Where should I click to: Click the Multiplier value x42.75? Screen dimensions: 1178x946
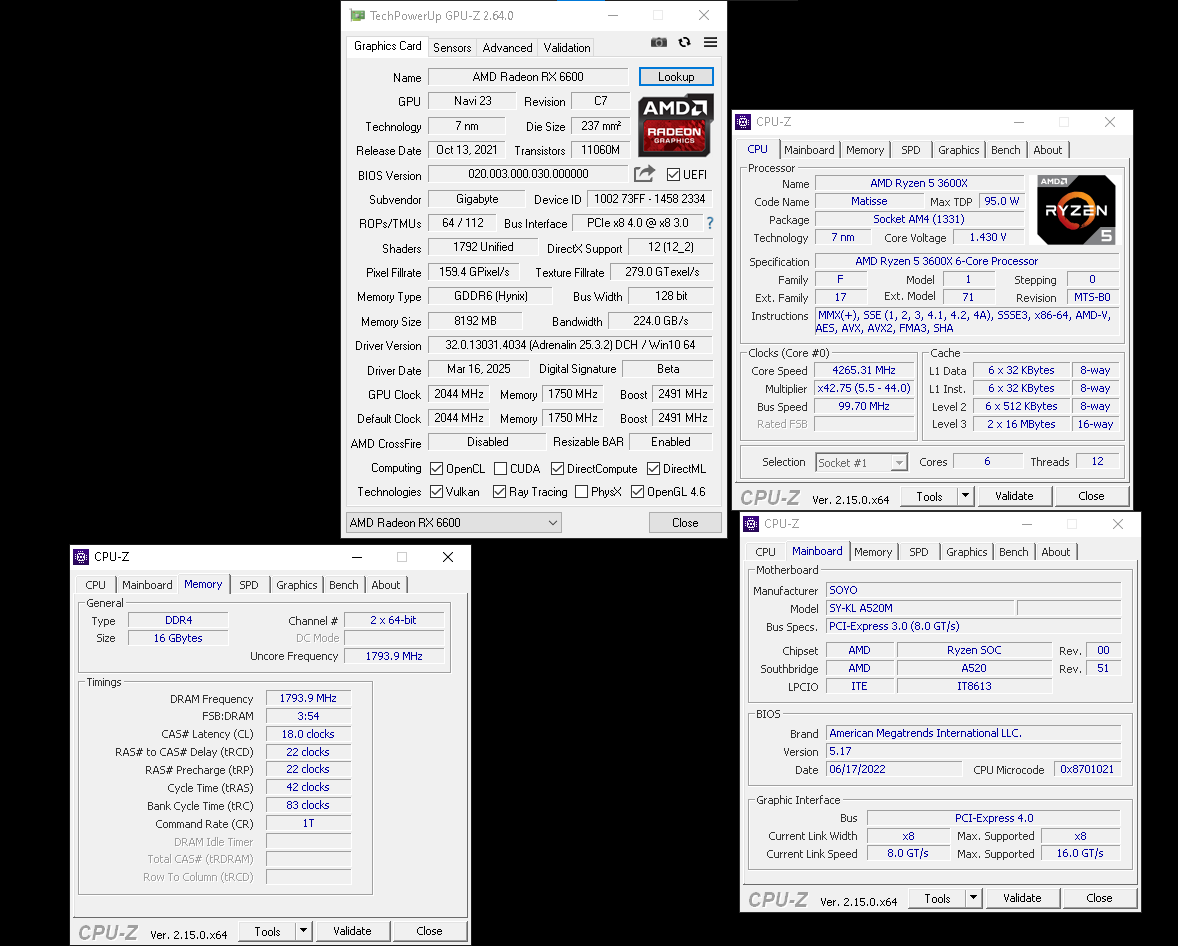point(864,388)
